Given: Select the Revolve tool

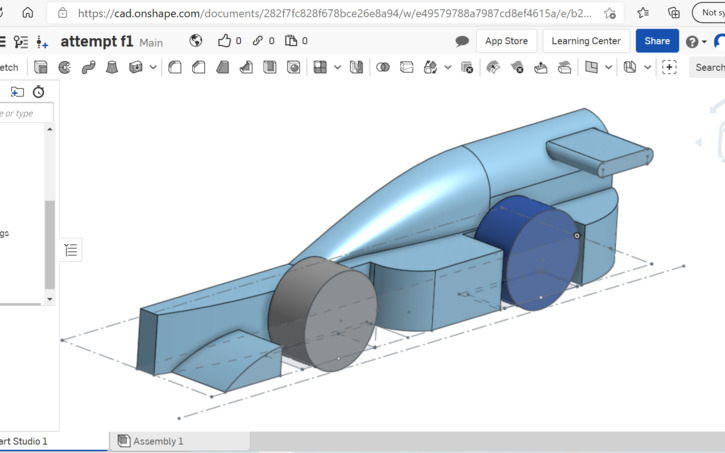Looking at the screenshot, I should 65,67.
